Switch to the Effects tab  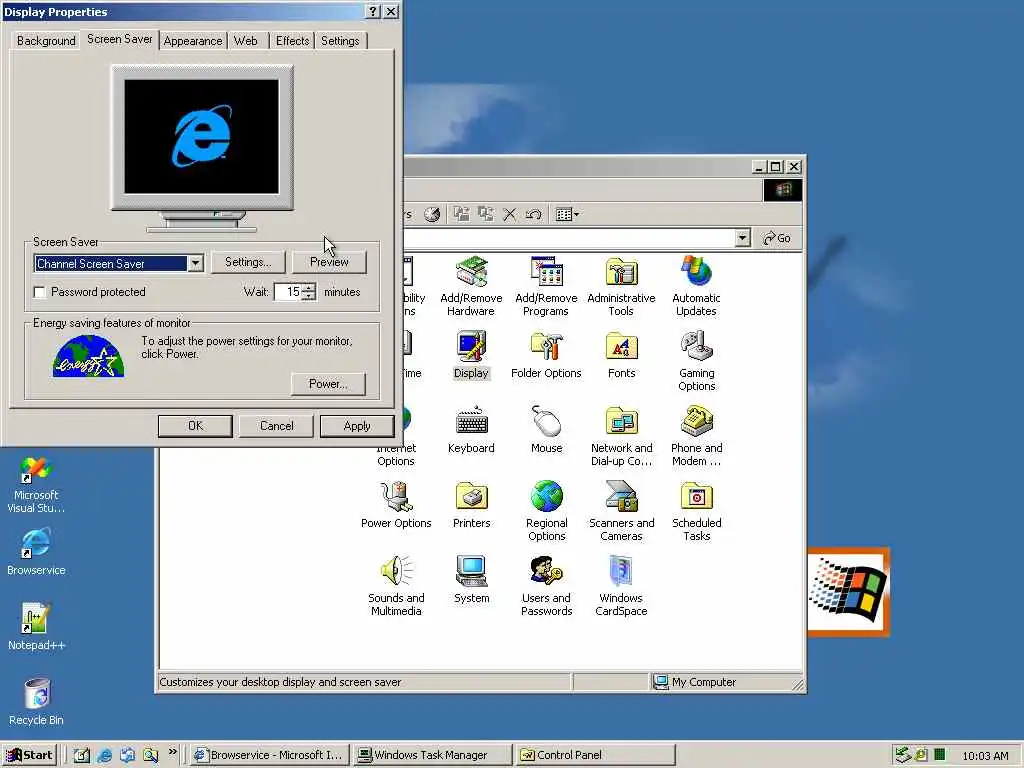pos(292,40)
